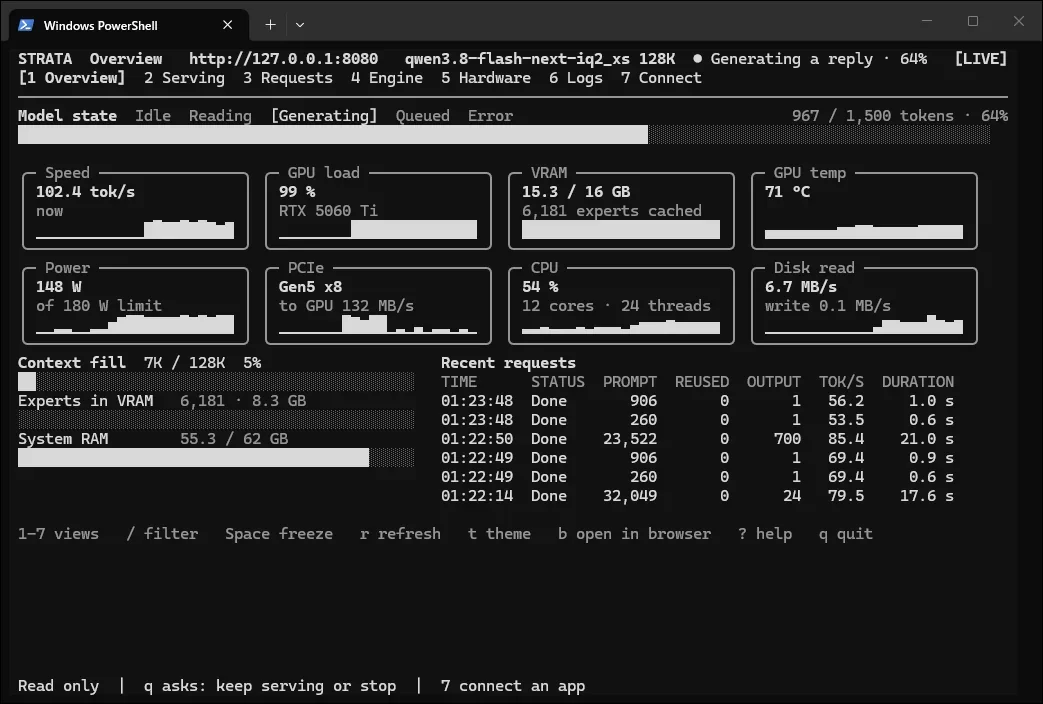Viewport: 1043px width, 704px height.
Task: Click the '/ filter' shortcut hint
Action: [x=162, y=534]
